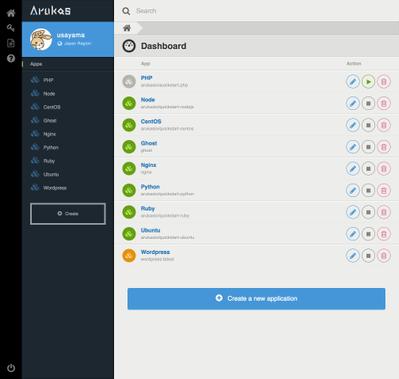The image size is (399, 379).
Task: Edit the Ubuntu app with pencil icon
Action: pos(353,234)
